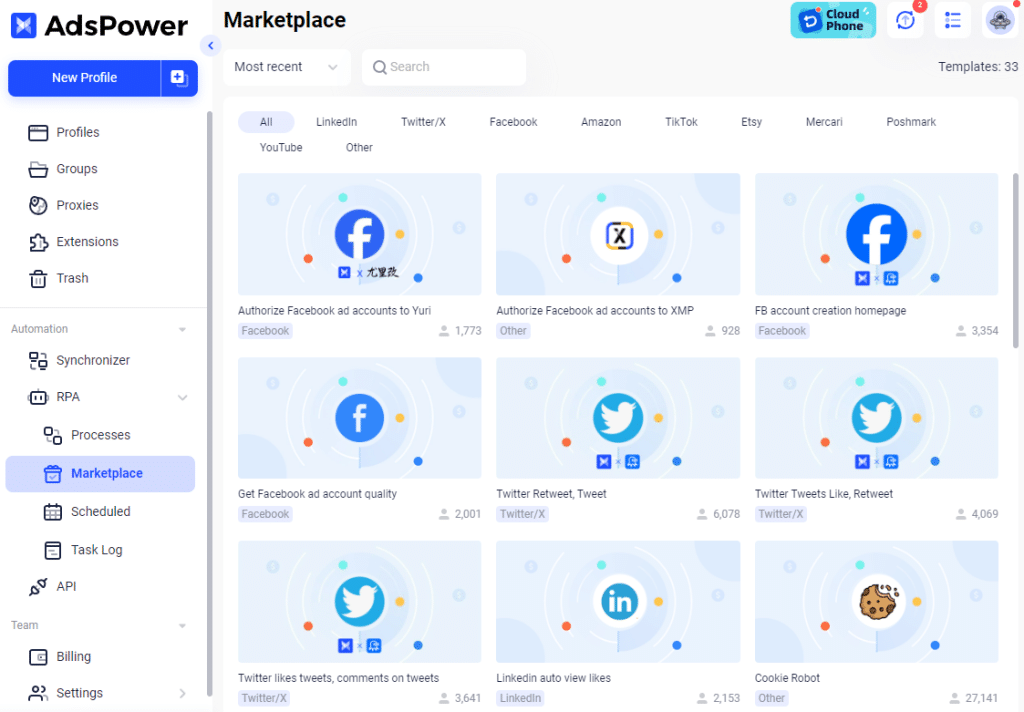1024x712 pixels.
Task: Open the Trash bin icon
Action: 38,279
